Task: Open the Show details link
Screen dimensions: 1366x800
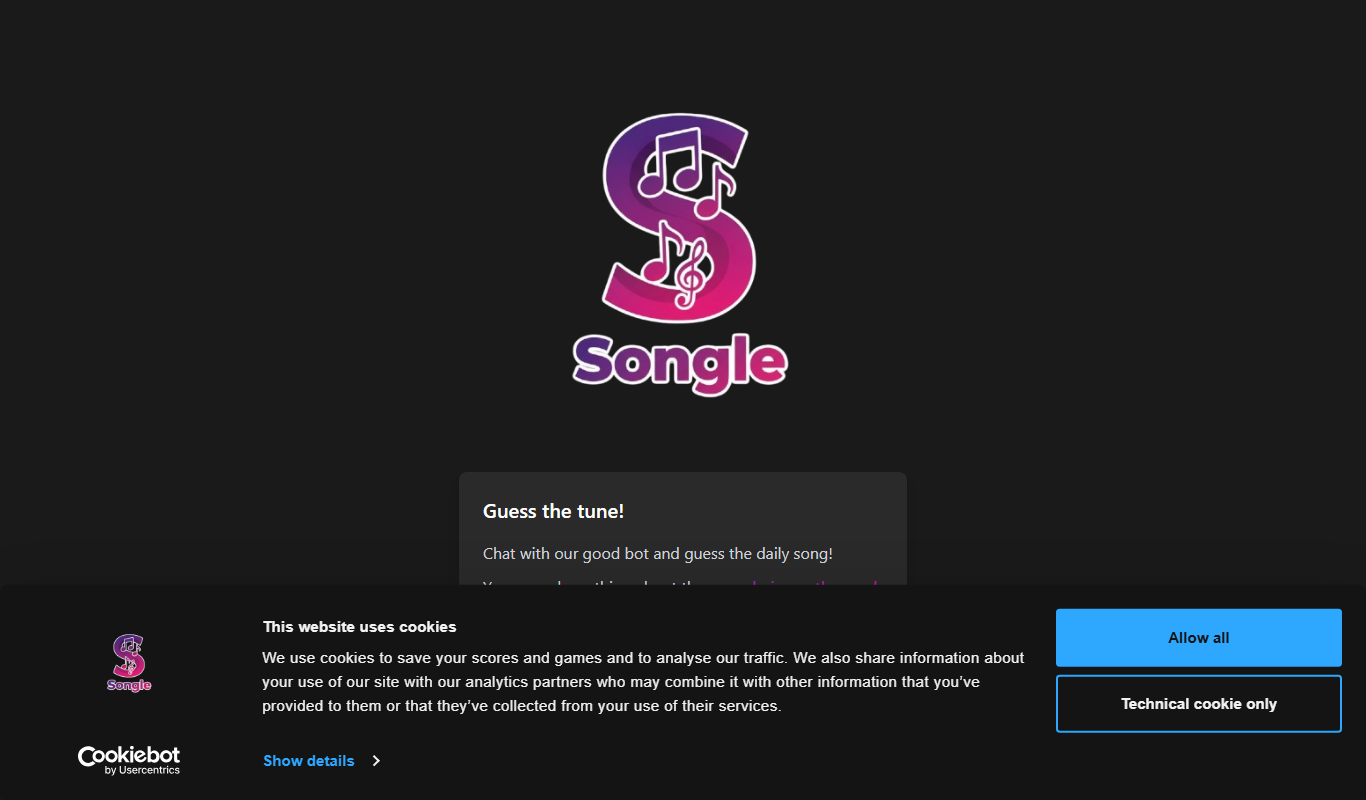Action: (309, 761)
